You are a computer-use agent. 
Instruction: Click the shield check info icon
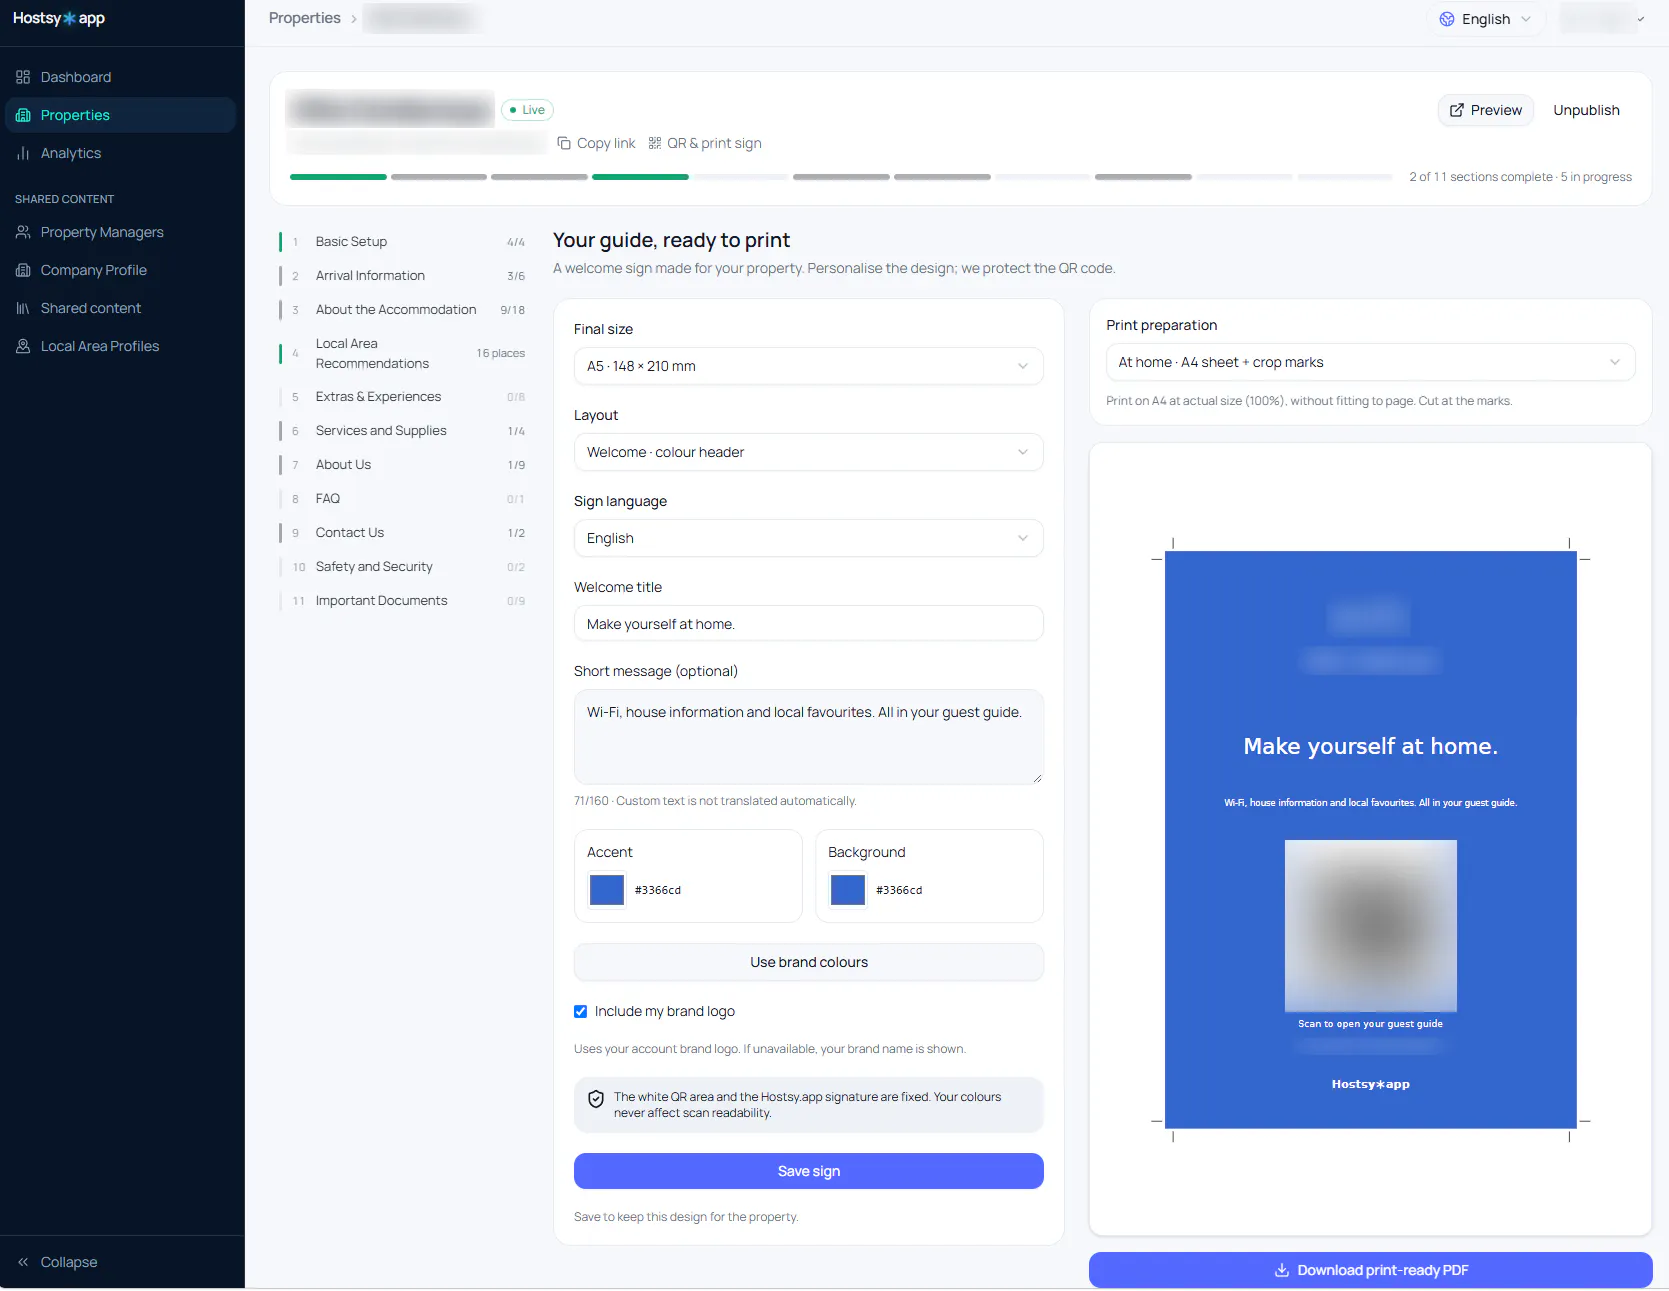(596, 1099)
